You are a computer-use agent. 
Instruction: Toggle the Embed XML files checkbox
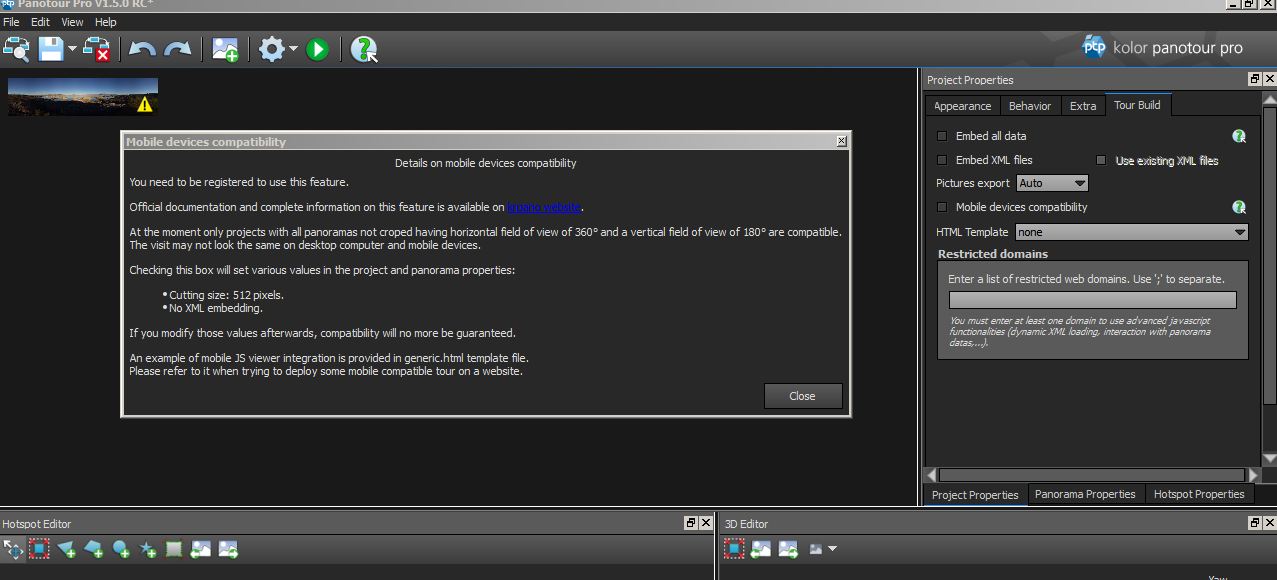(x=942, y=160)
